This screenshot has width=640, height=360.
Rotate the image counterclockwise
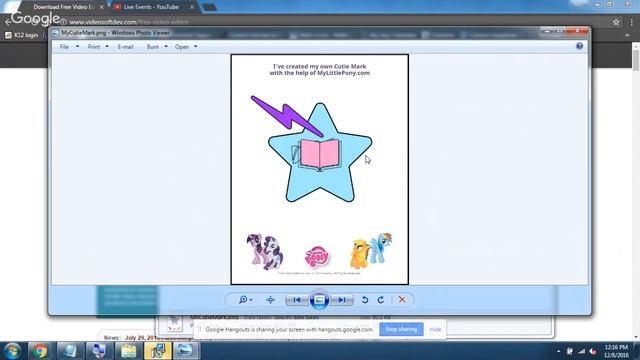(x=365, y=300)
